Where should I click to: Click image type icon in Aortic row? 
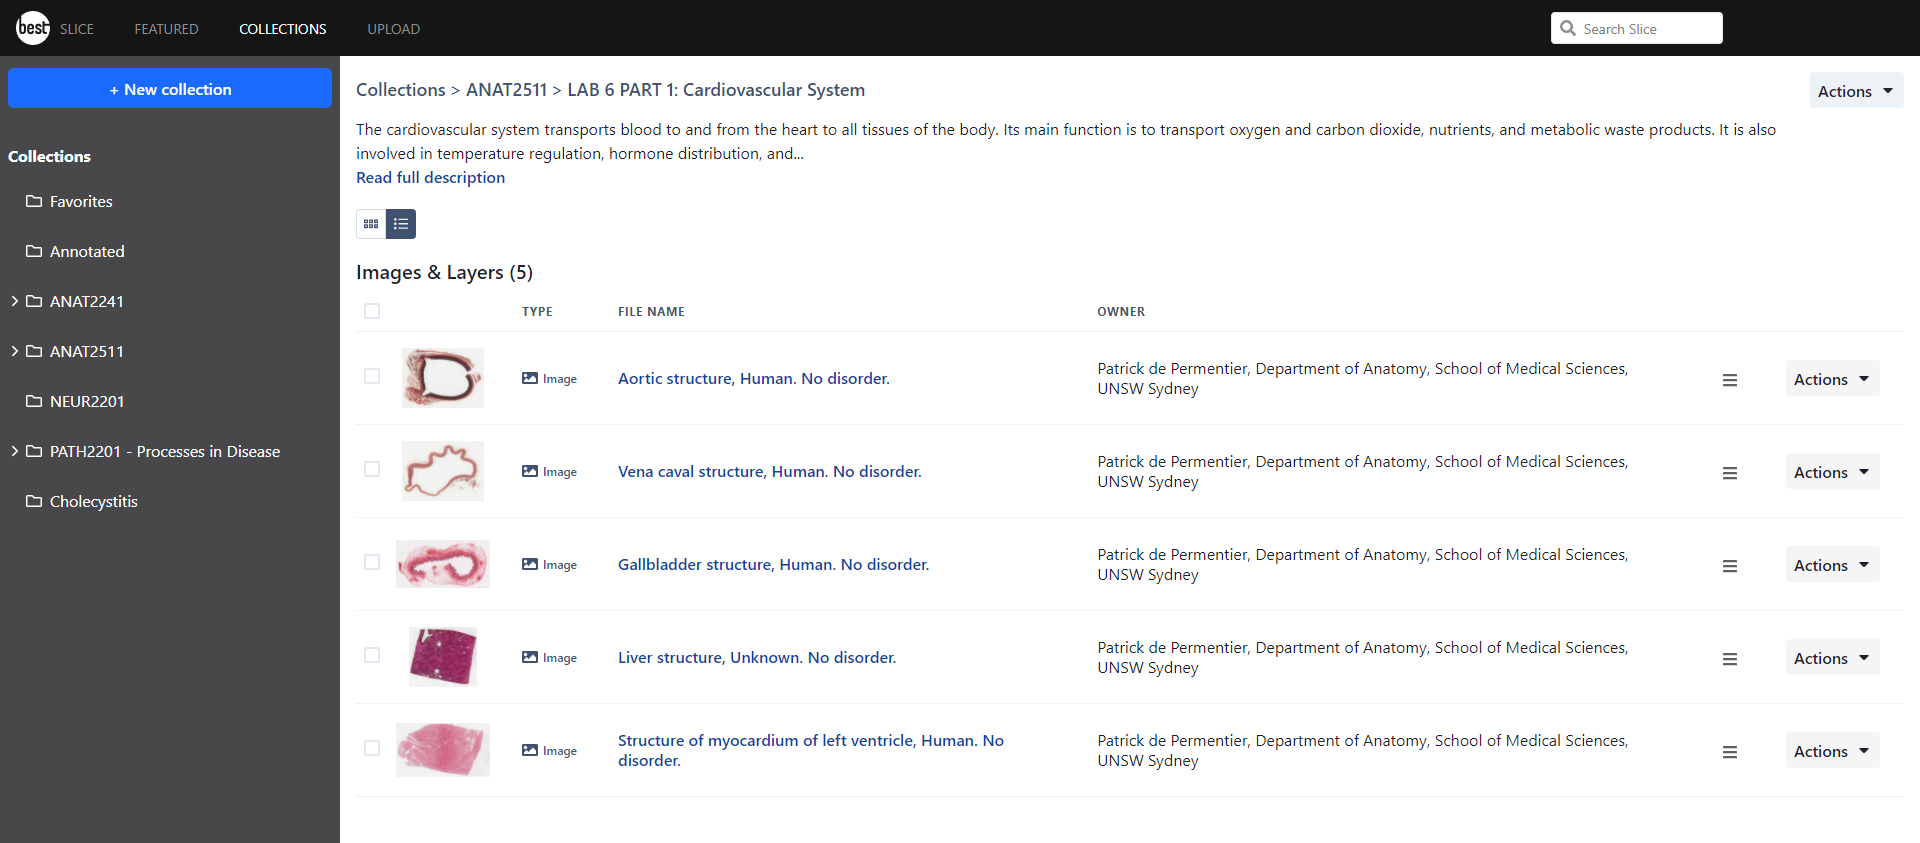point(530,378)
